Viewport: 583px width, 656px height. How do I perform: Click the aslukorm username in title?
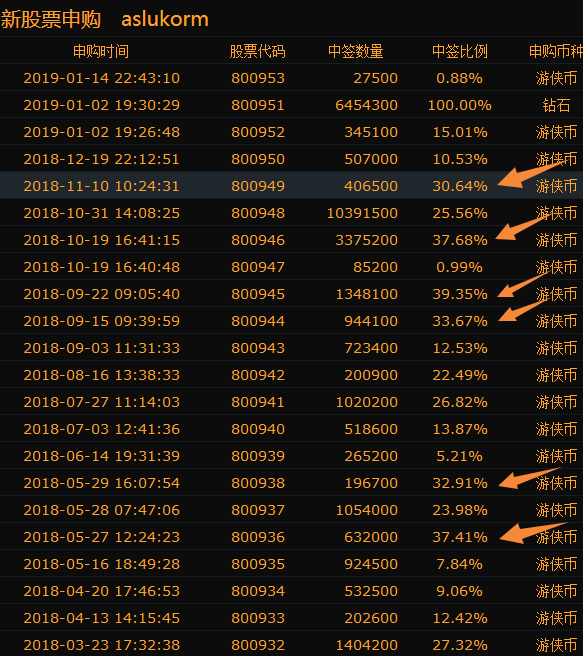click(165, 19)
